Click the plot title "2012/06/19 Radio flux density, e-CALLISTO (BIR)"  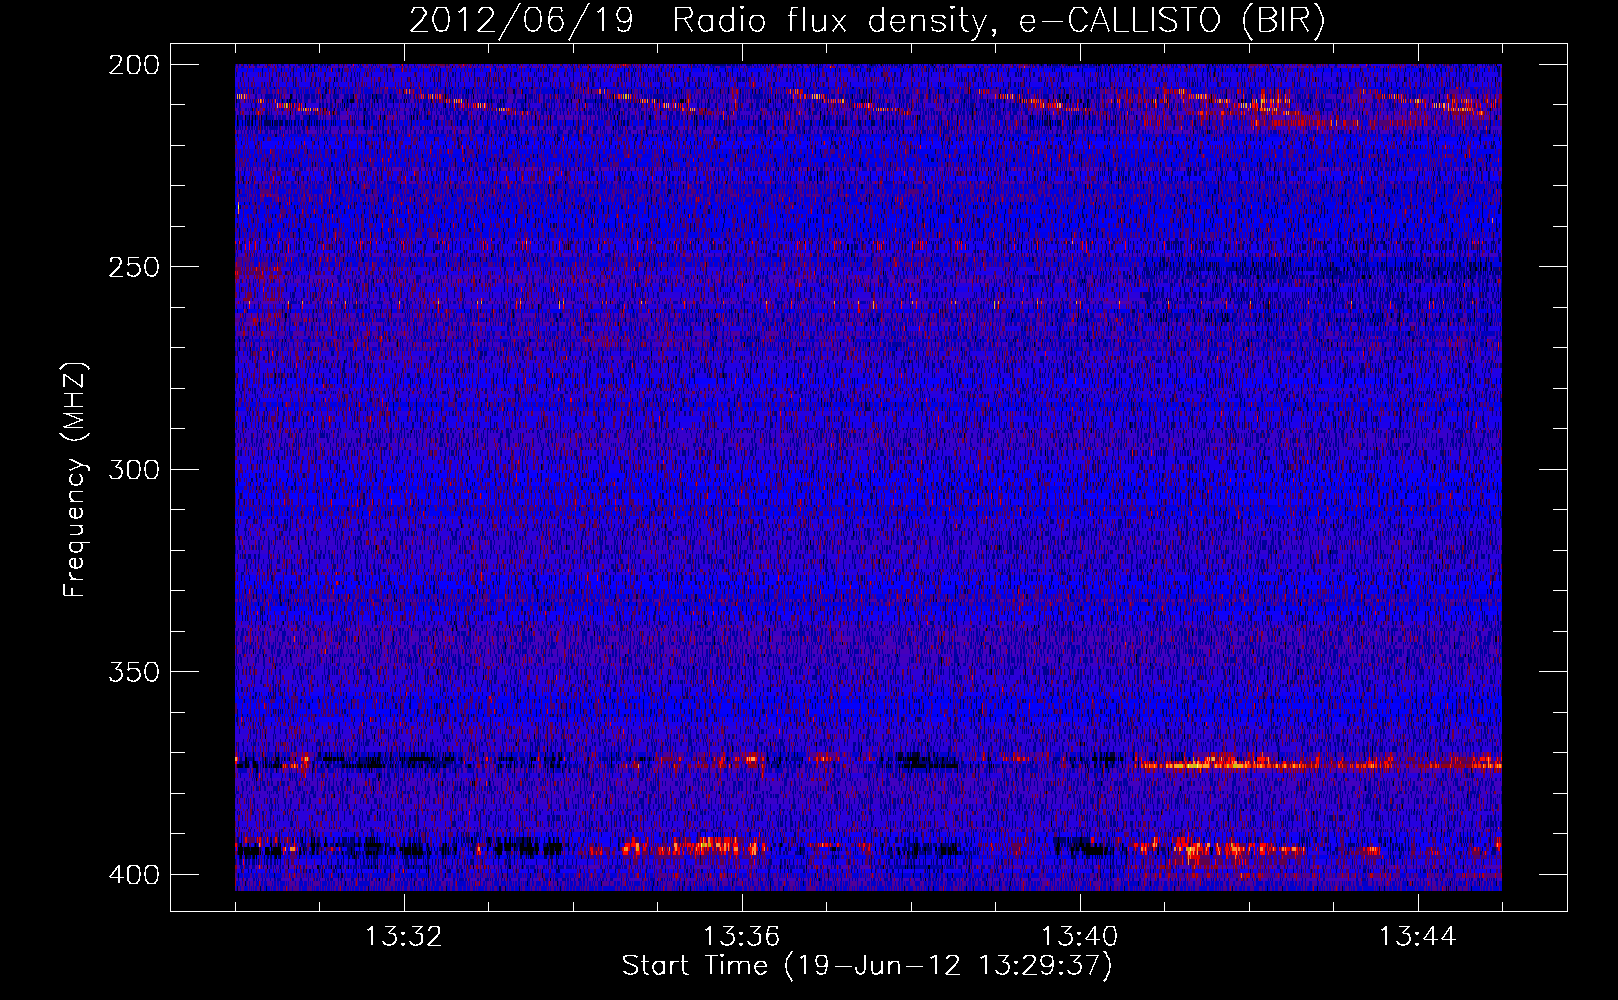867,21
